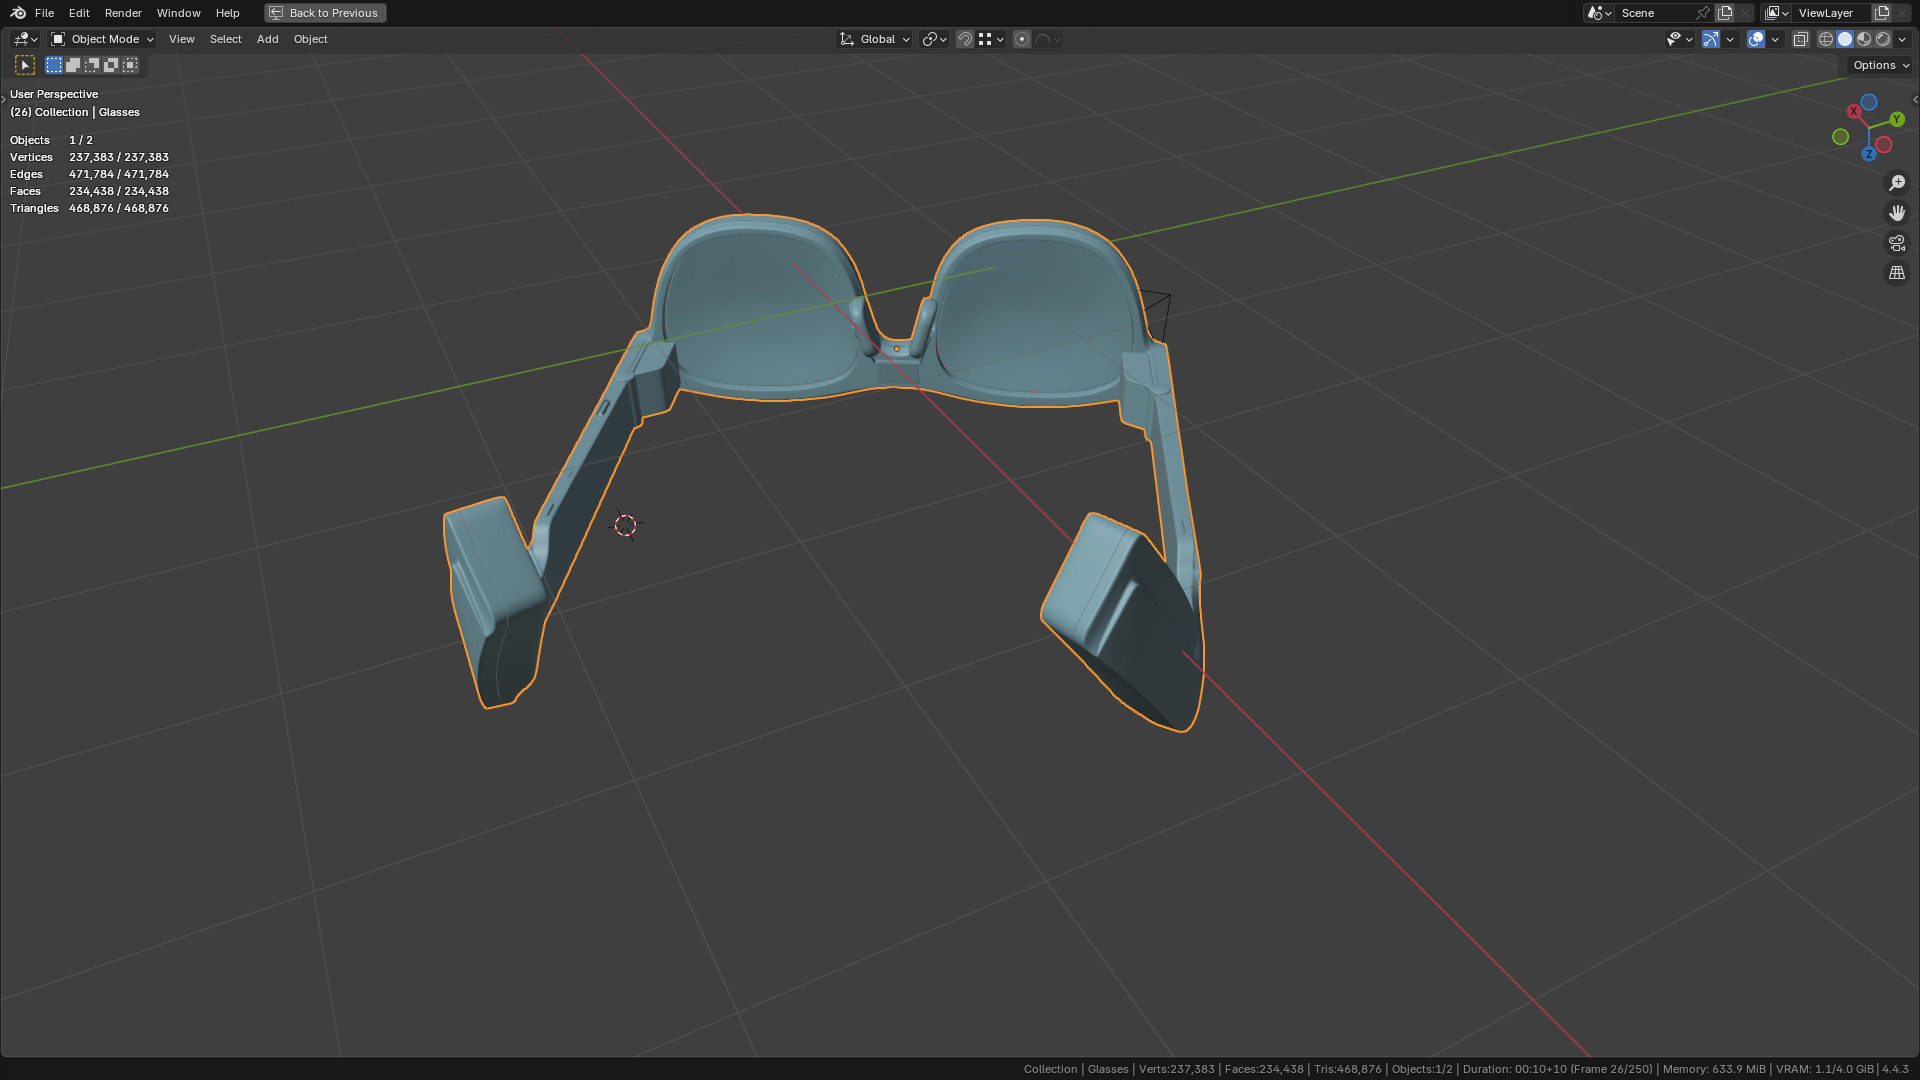Choose the Extend selection mode icon
1920x1080 pixels.
click(x=73, y=65)
